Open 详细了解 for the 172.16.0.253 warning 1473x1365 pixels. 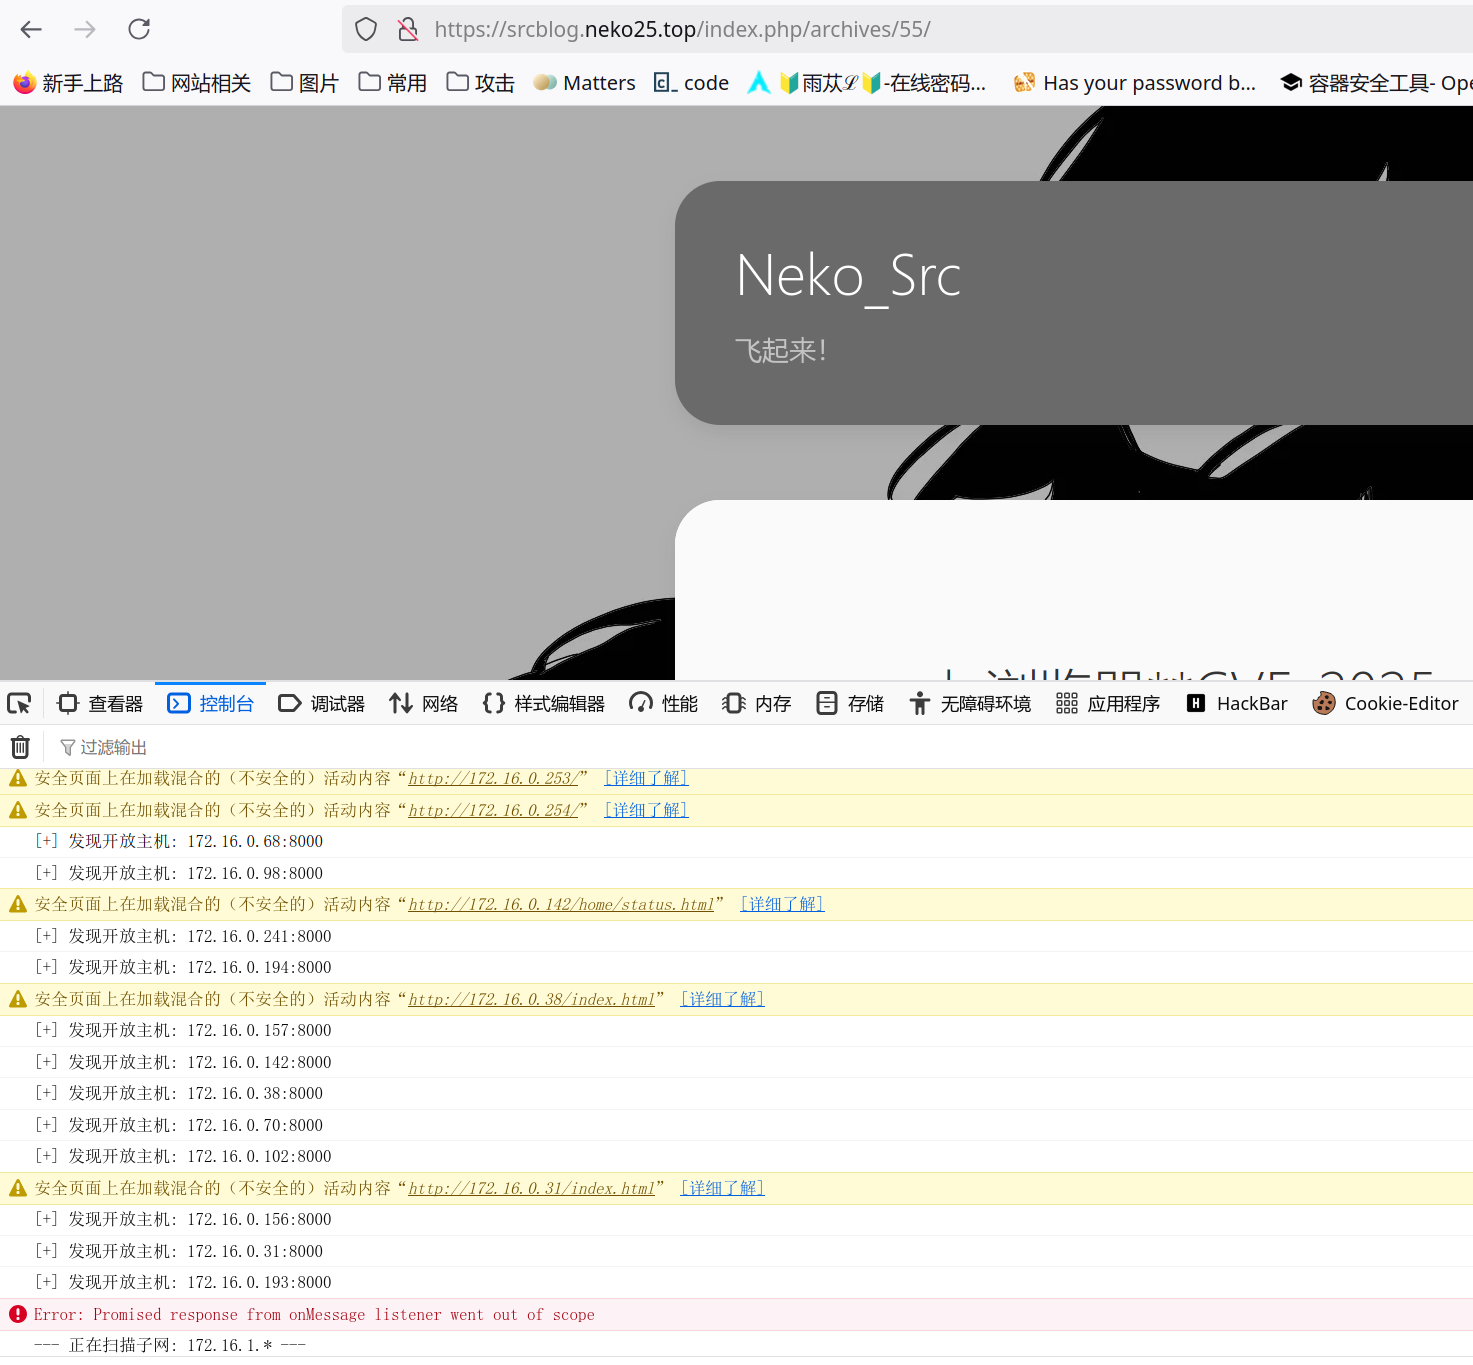[646, 778]
